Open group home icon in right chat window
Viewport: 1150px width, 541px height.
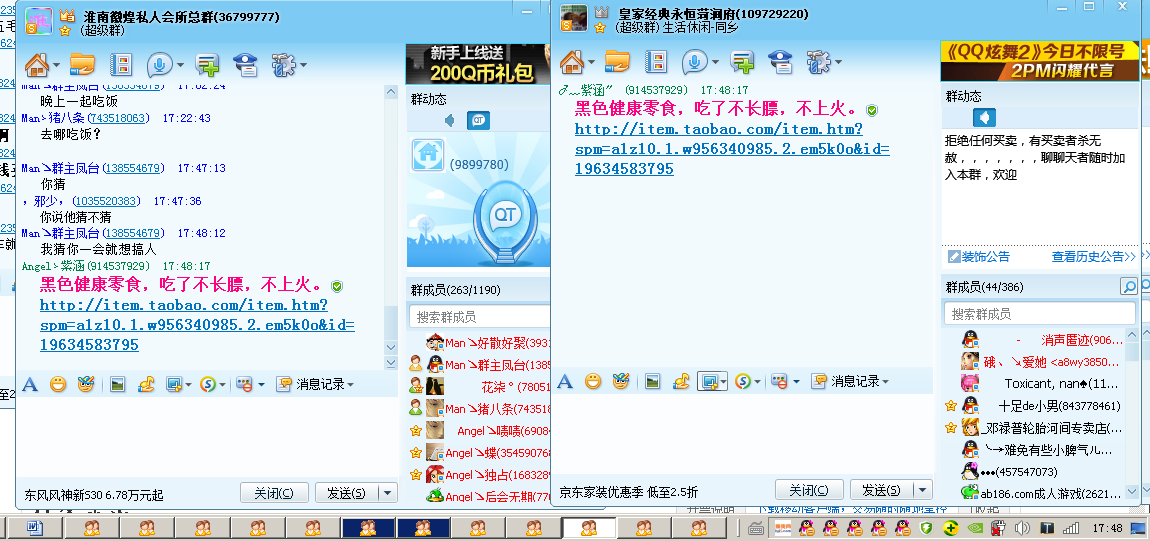coord(571,62)
